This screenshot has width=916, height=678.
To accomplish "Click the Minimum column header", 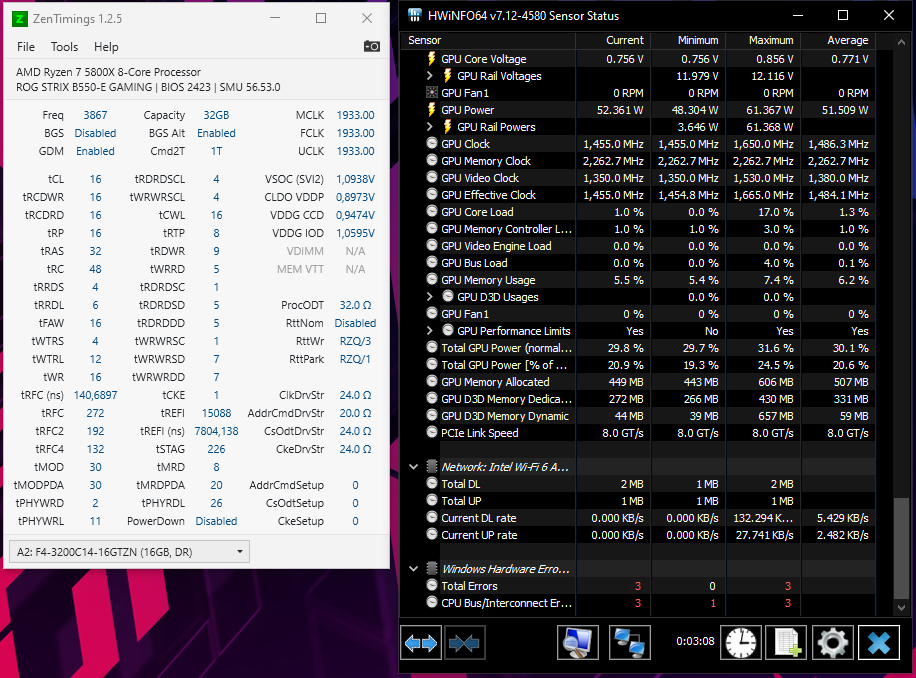I will [x=688, y=40].
